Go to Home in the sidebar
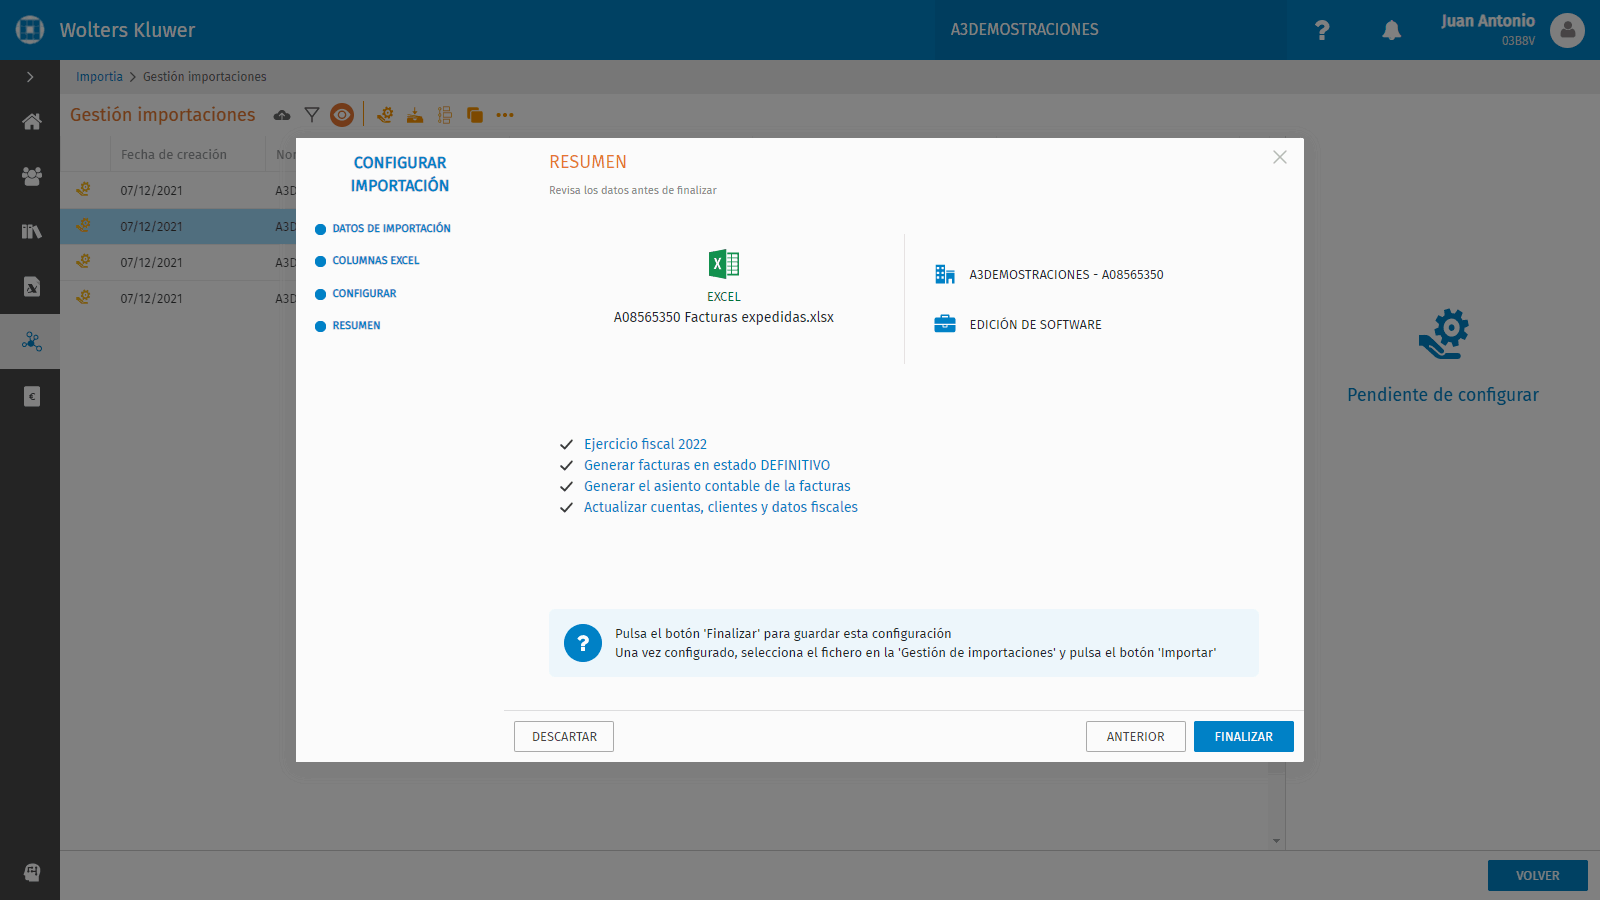 click(x=31, y=122)
